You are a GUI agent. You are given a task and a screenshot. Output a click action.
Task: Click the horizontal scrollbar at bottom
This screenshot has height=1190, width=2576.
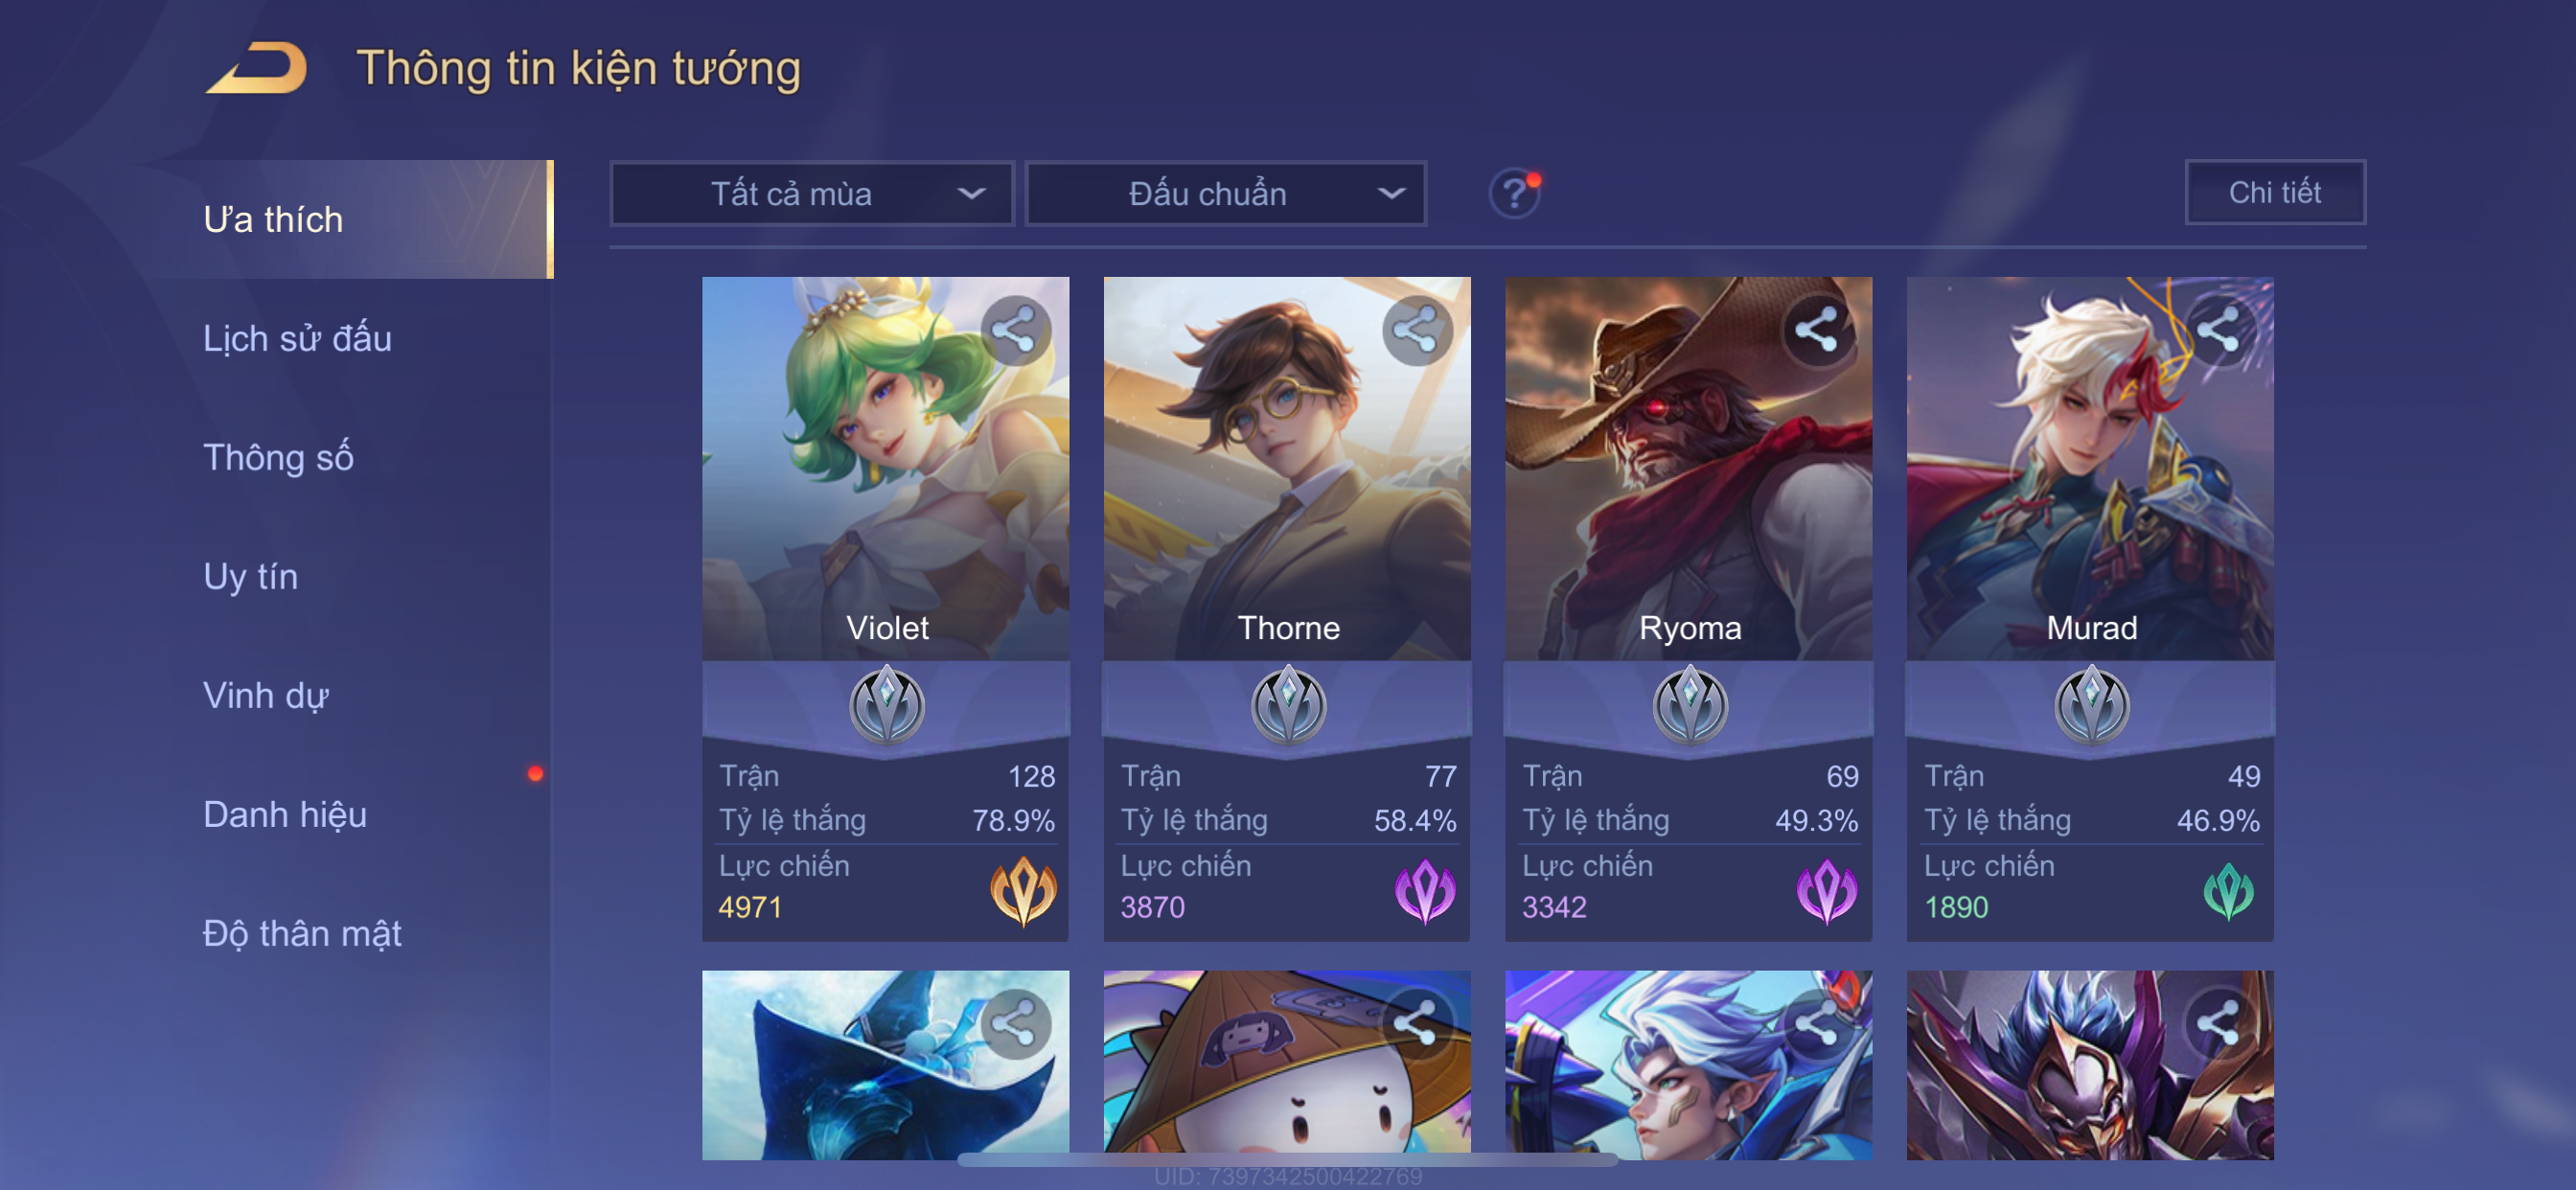tap(1287, 1160)
